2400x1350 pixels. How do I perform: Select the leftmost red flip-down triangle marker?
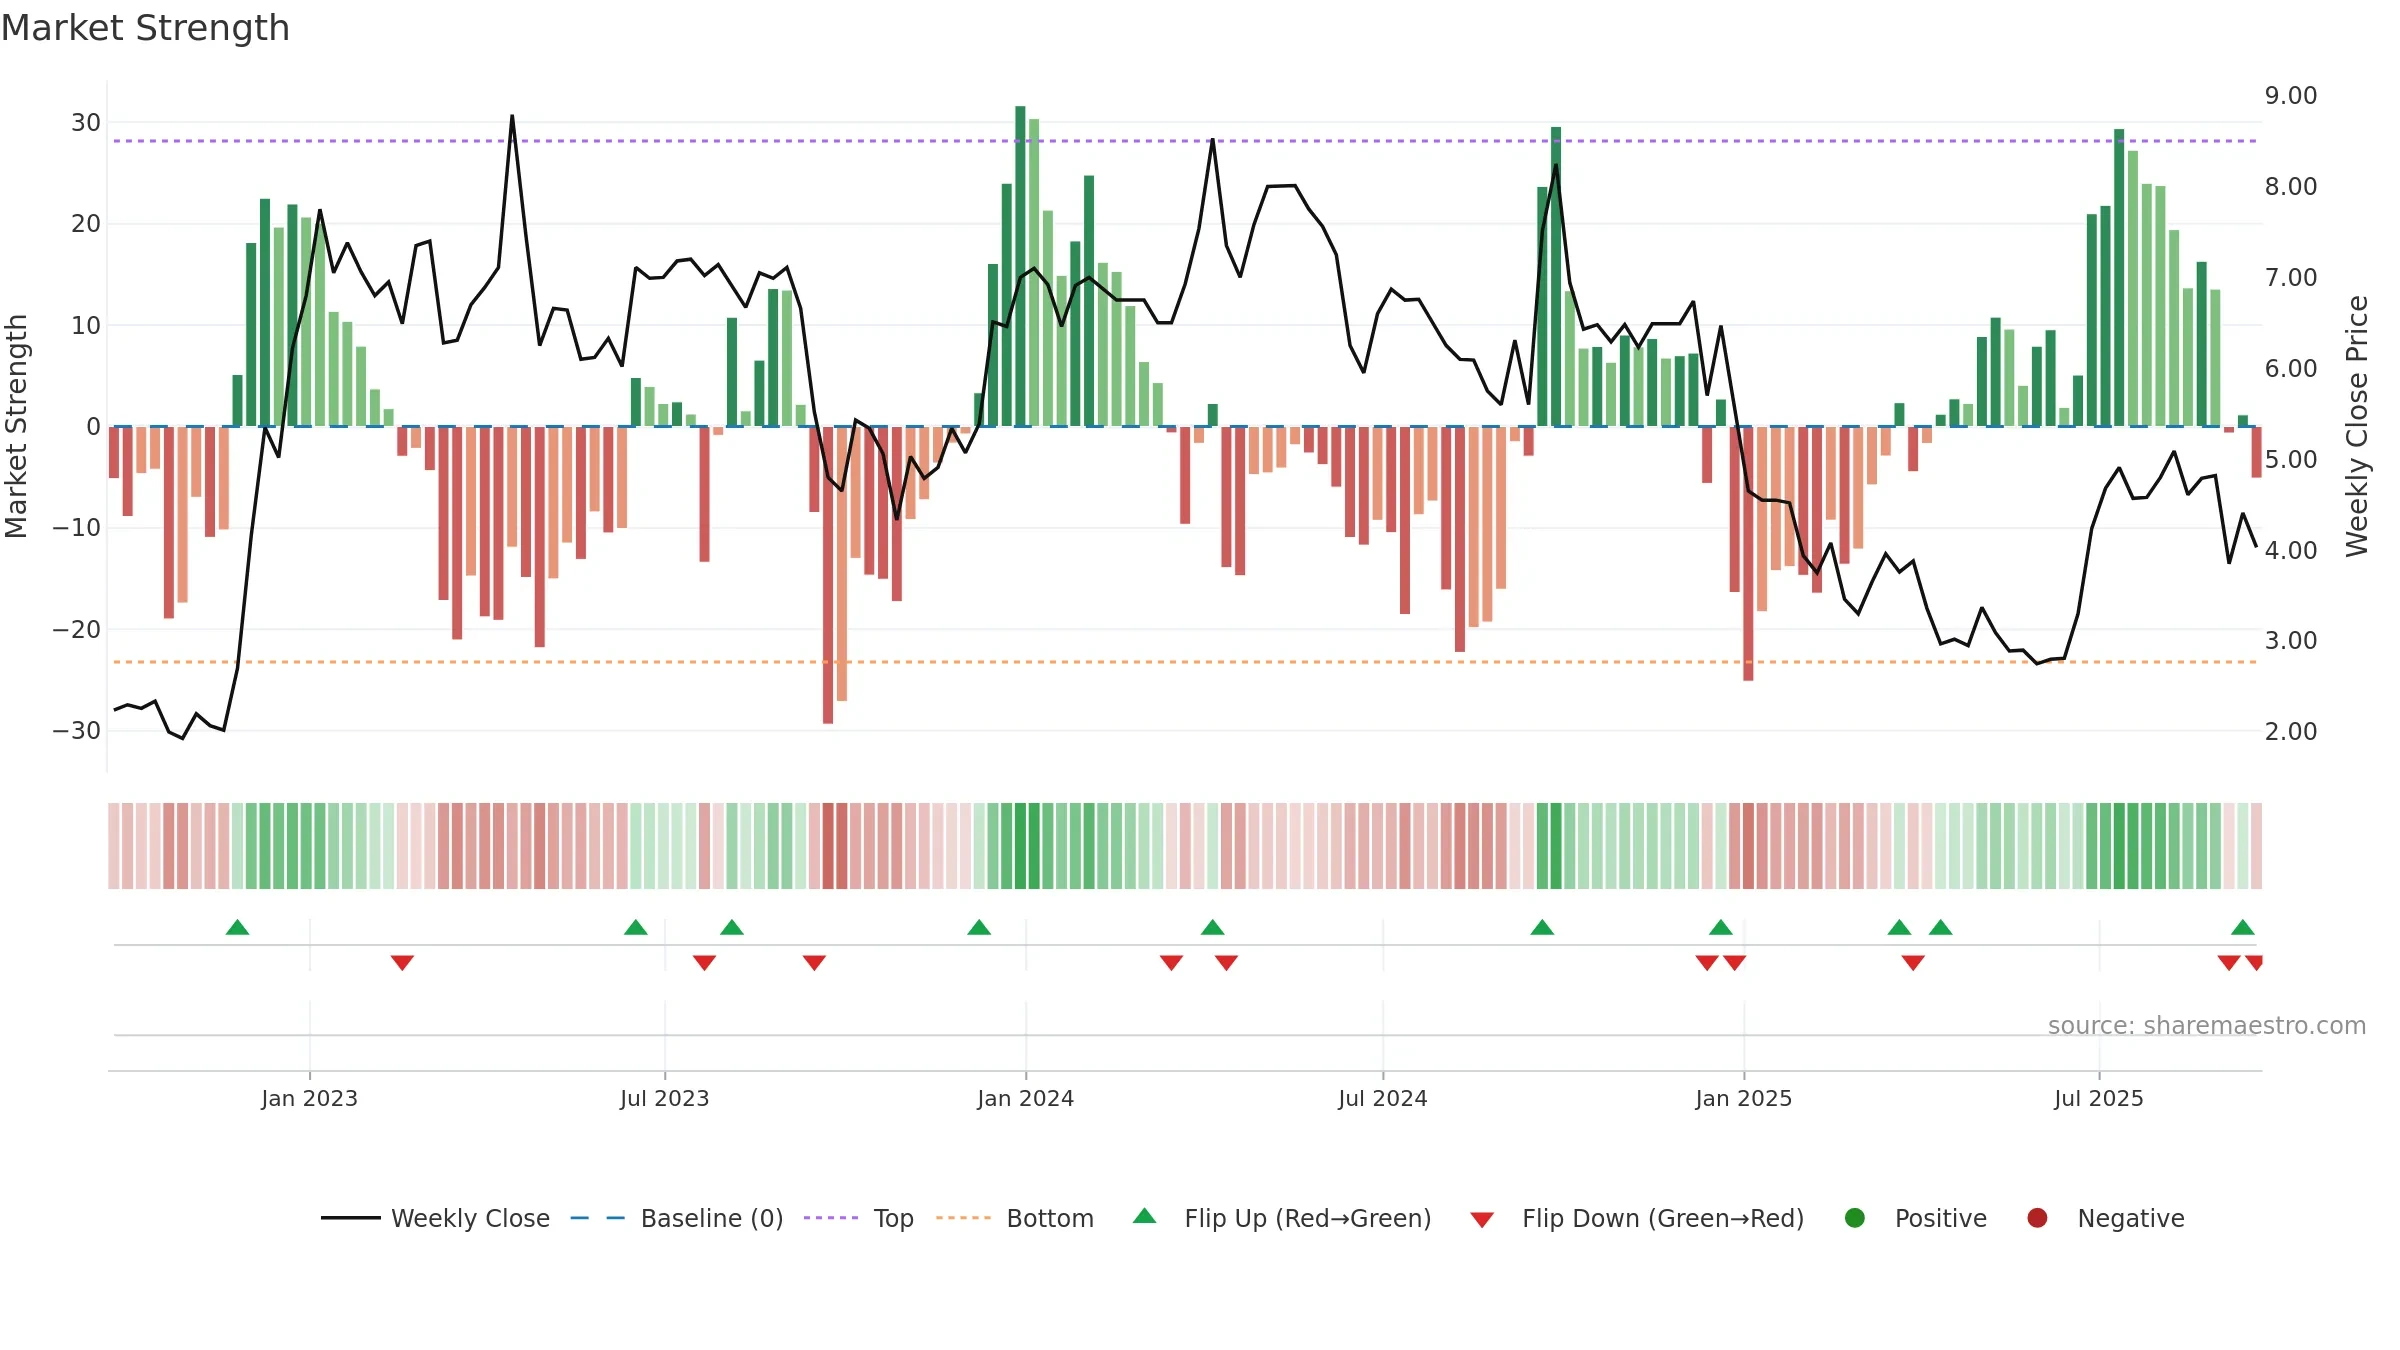point(402,963)
